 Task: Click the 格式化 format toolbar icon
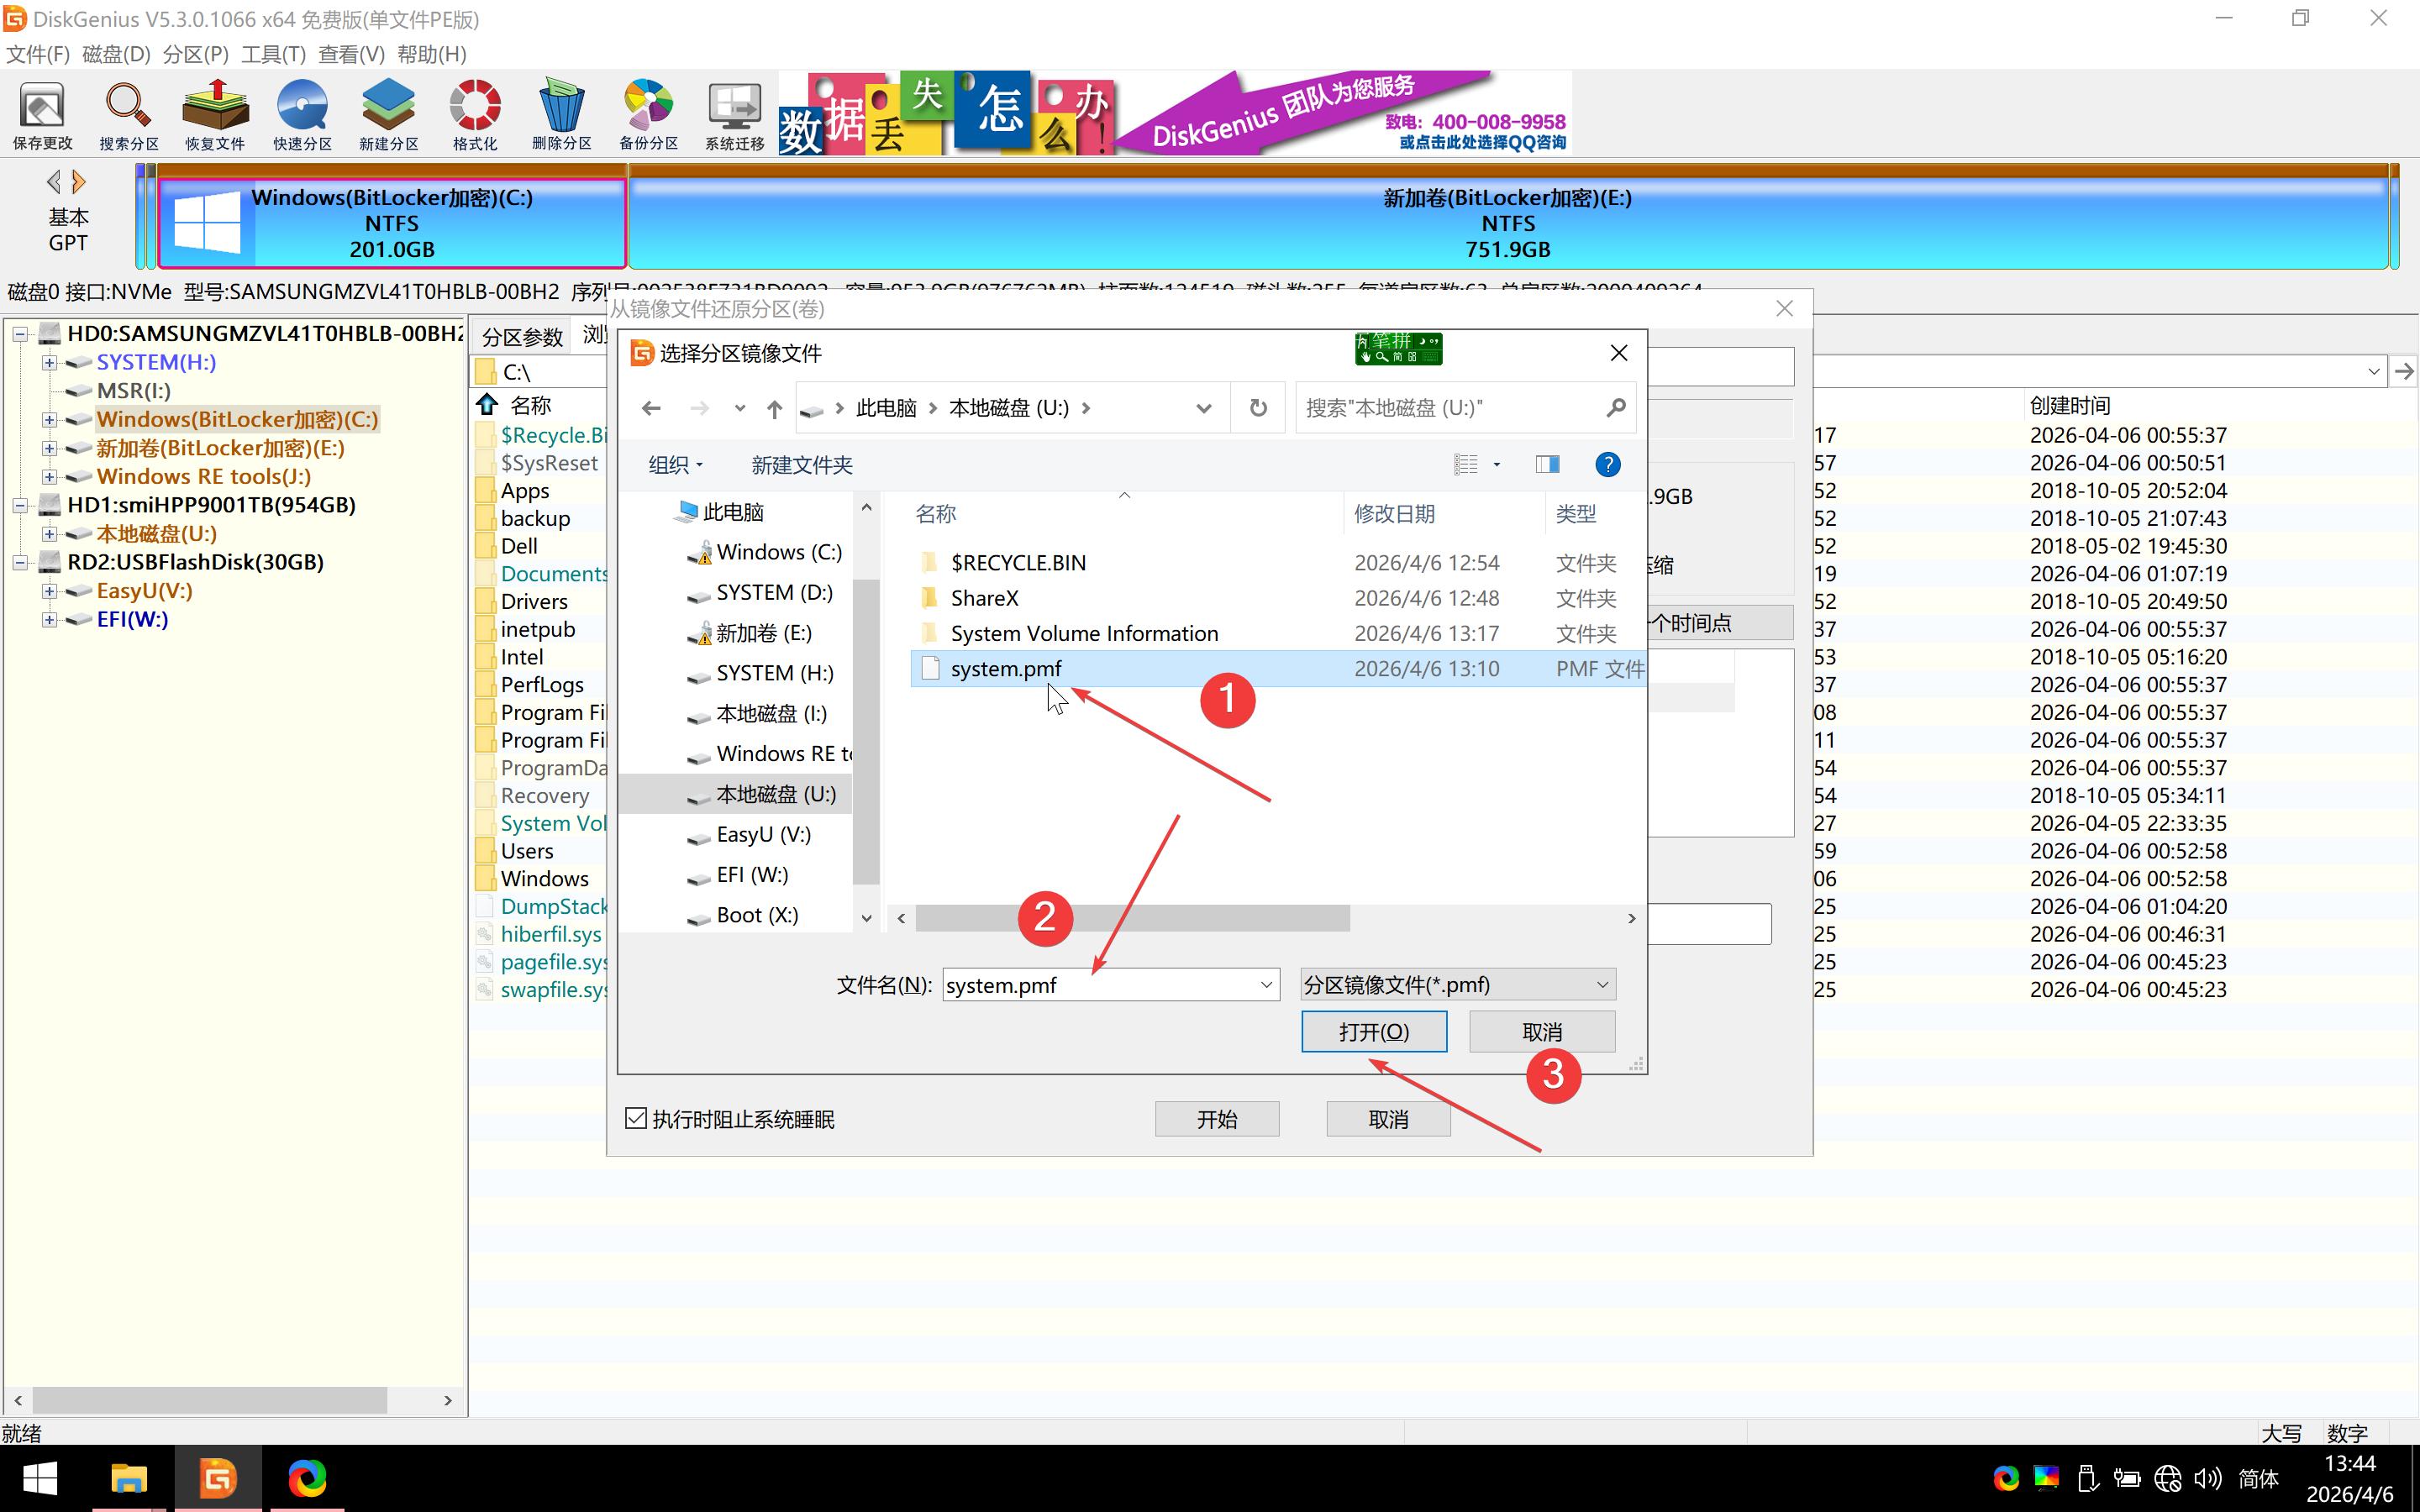pyautogui.click(x=475, y=115)
